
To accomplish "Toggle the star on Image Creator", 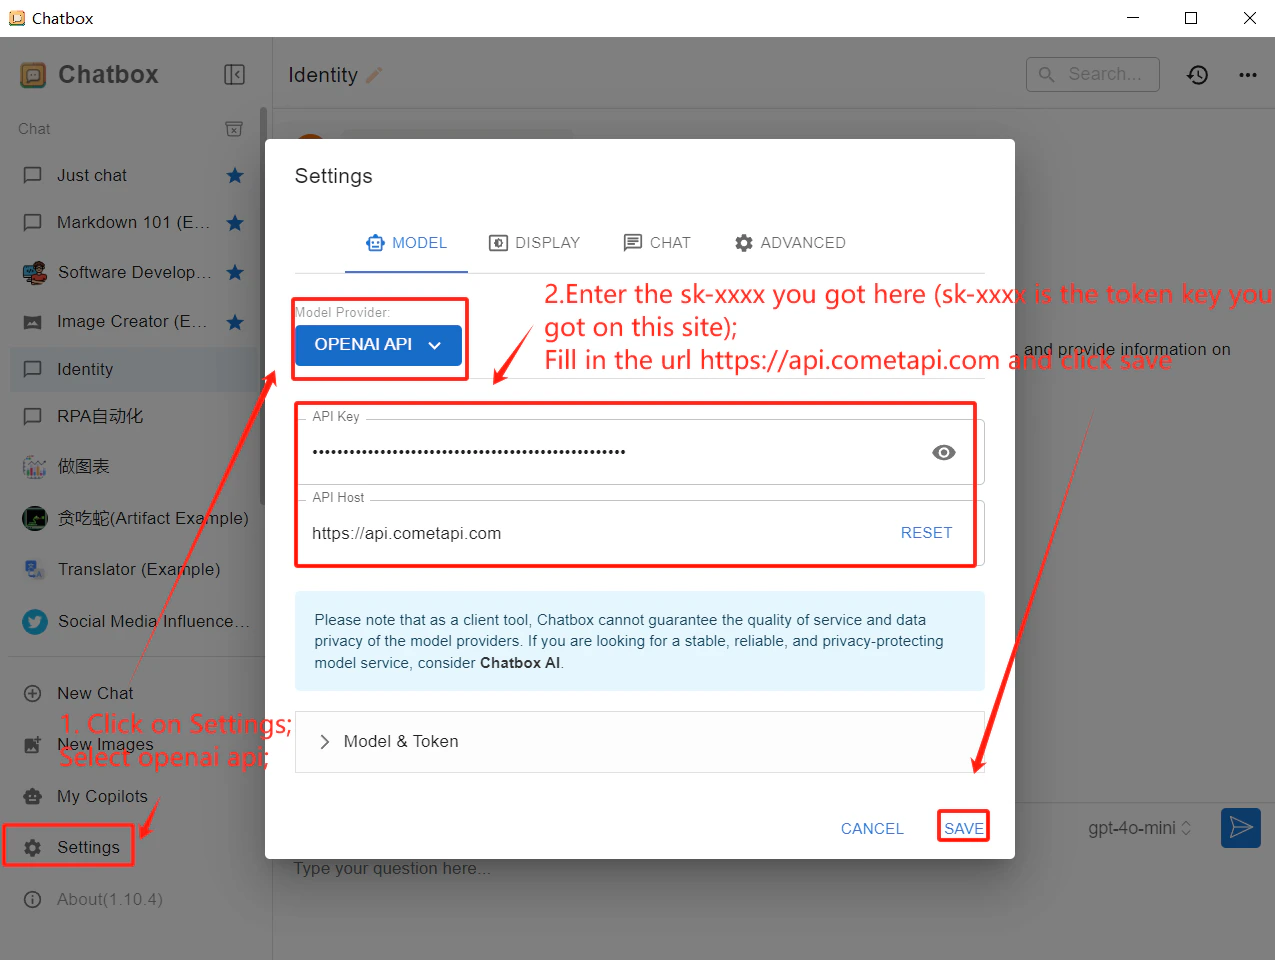I will pos(234,321).
